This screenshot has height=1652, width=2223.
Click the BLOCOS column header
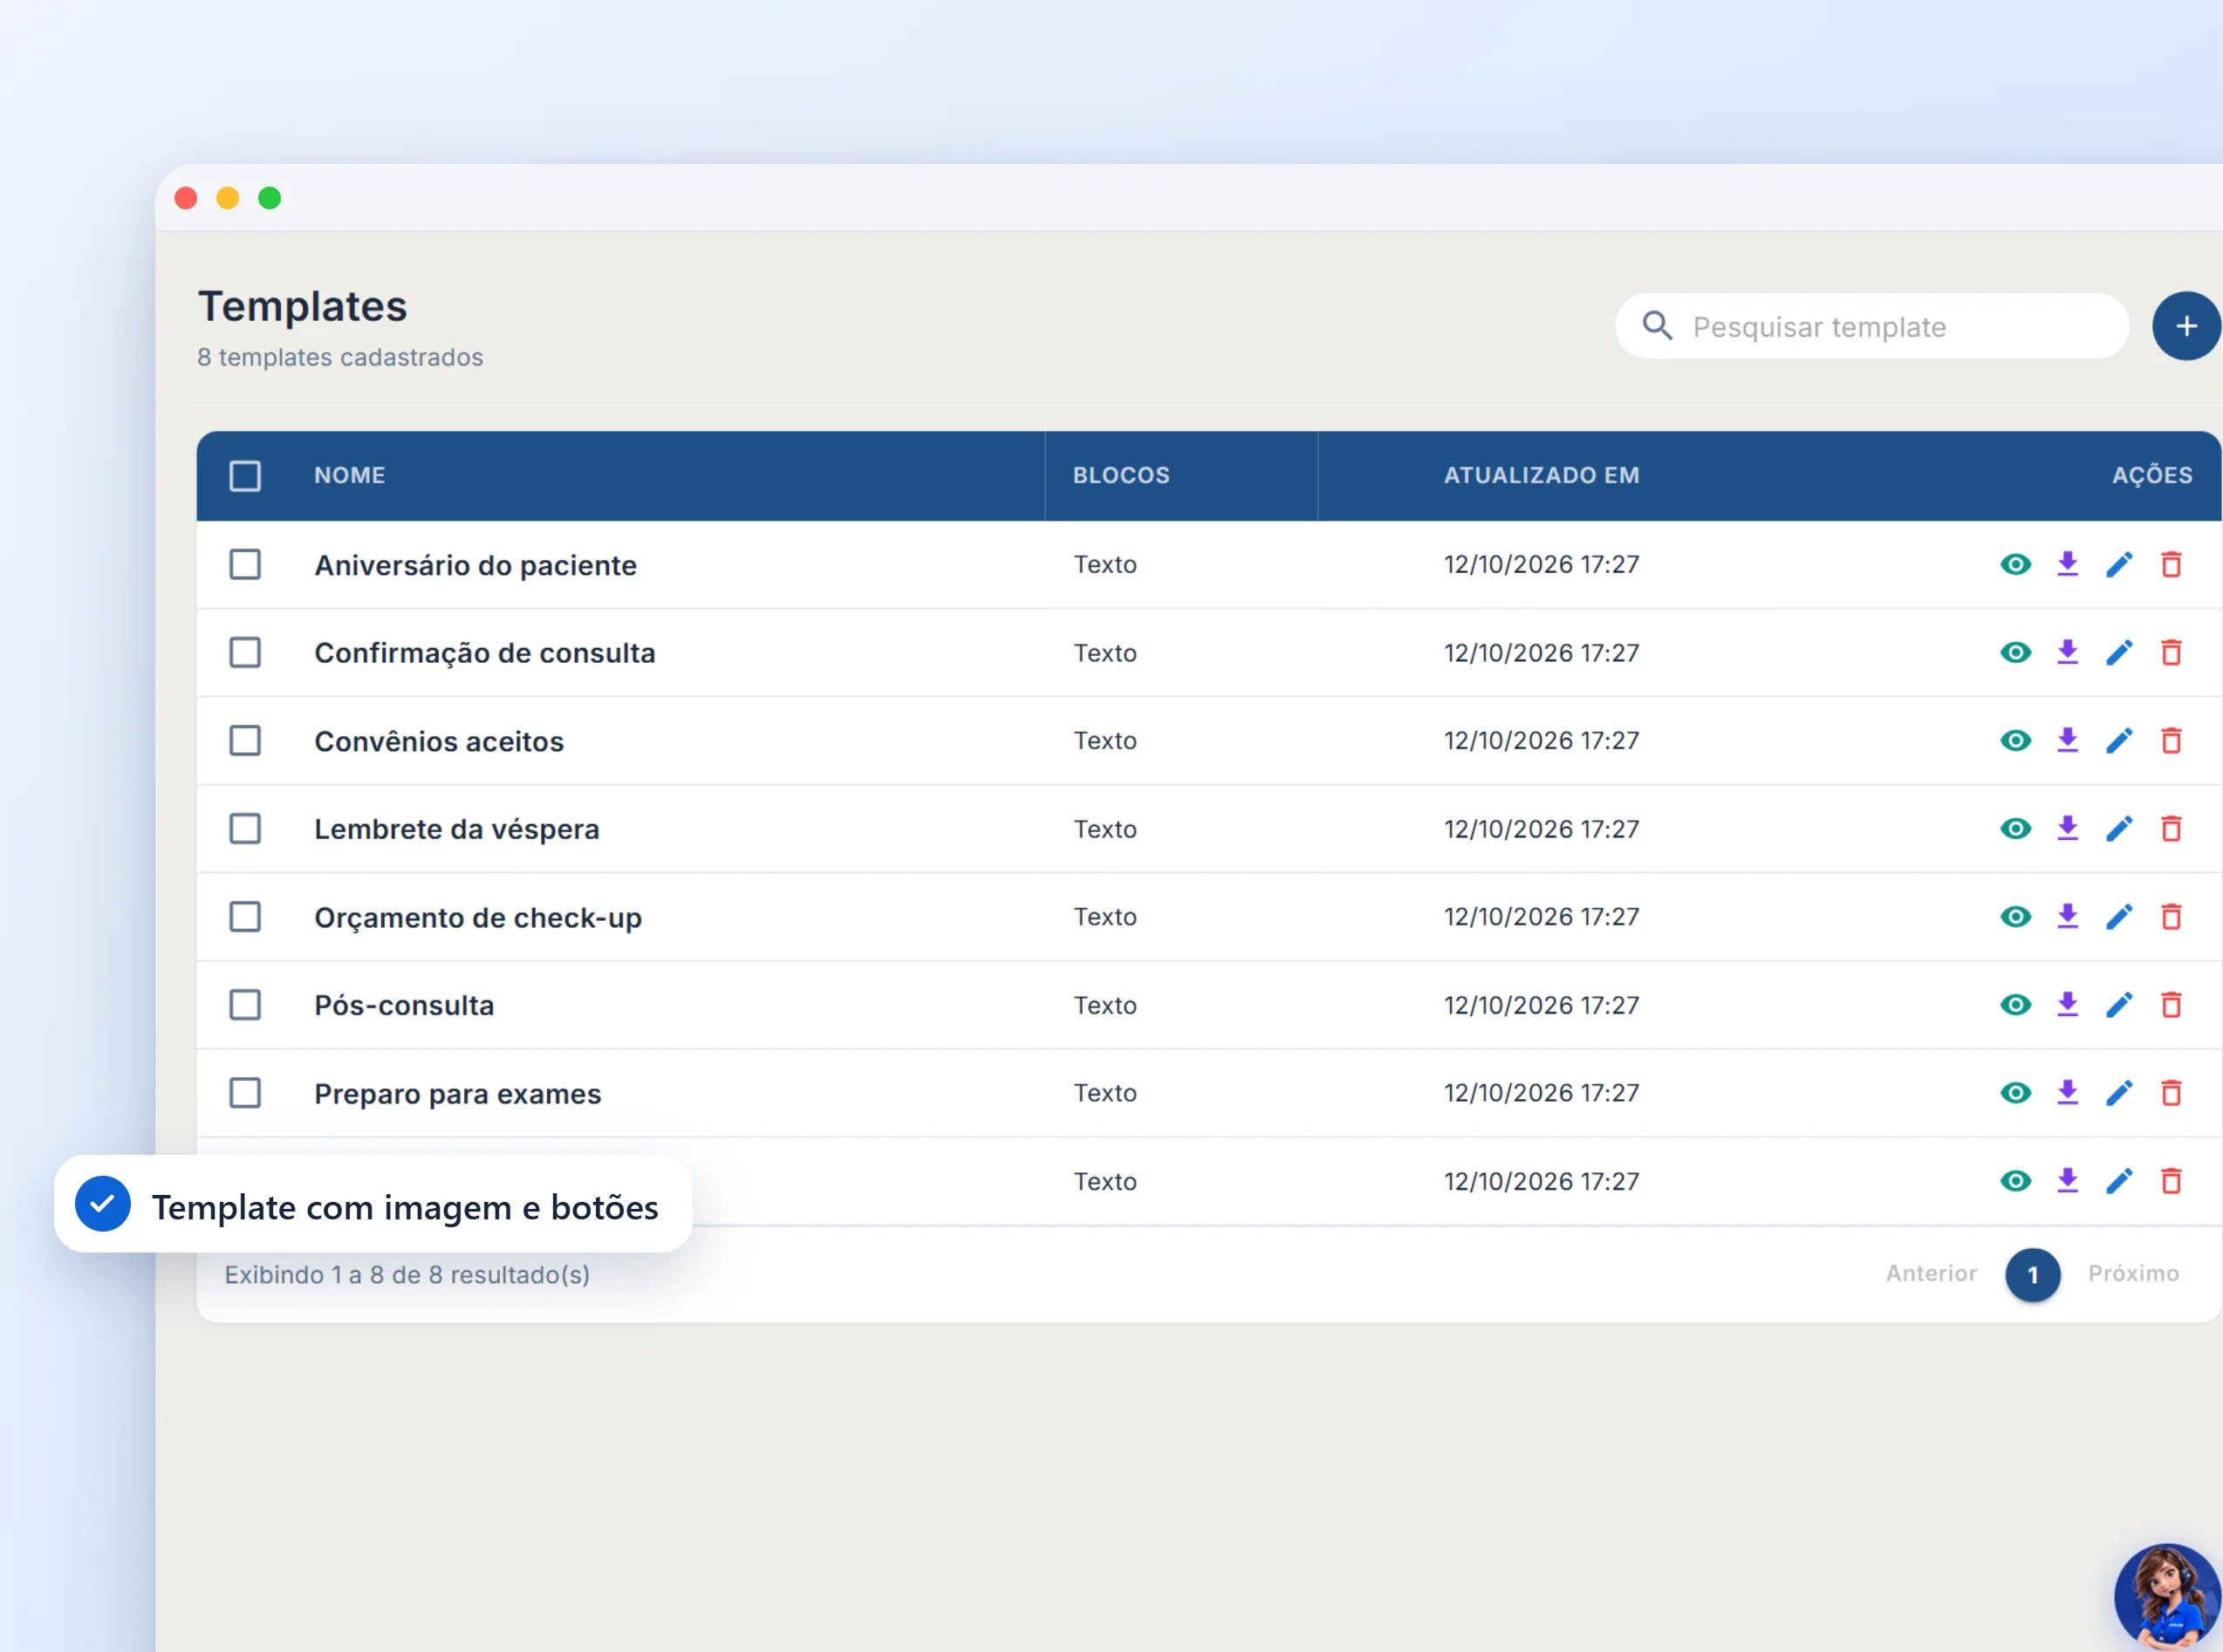pyautogui.click(x=1121, y=475)
